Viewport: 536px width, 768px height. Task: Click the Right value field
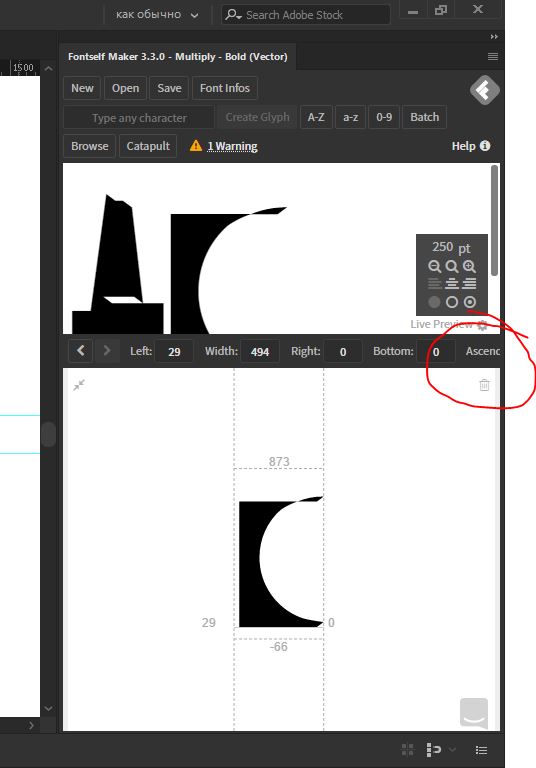(343, 352)
